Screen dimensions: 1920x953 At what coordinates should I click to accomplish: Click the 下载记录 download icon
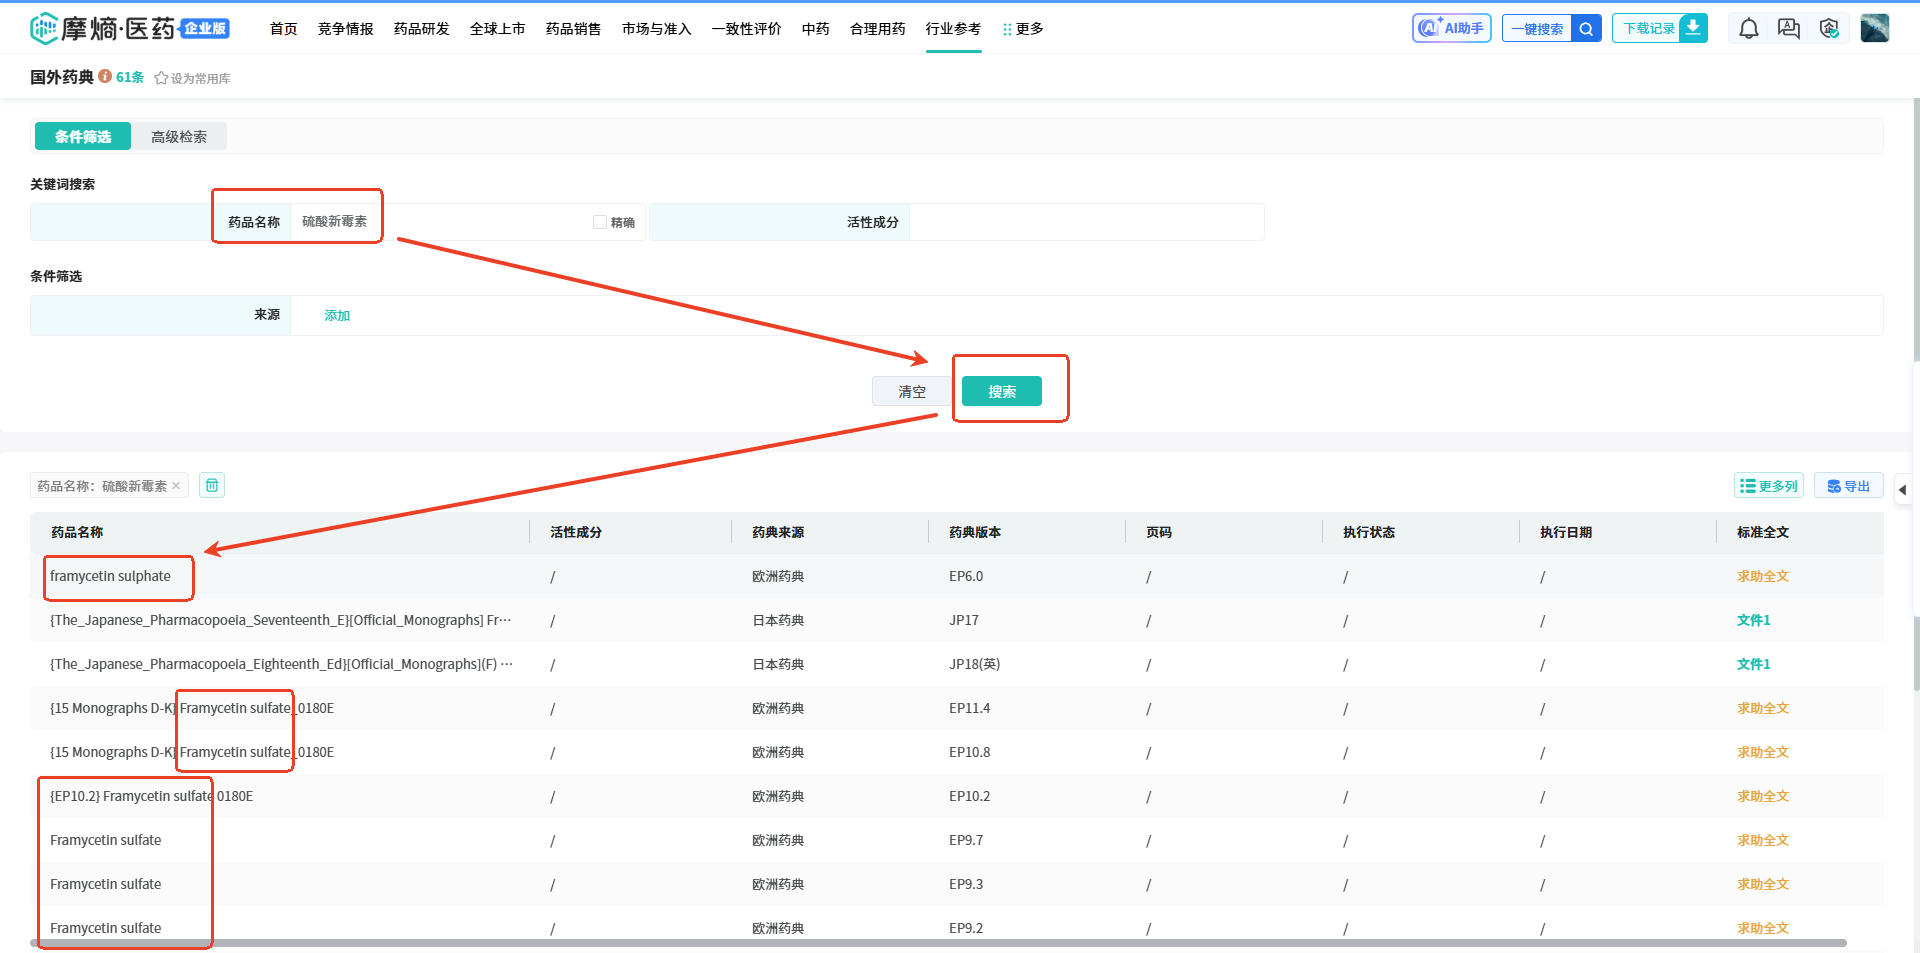[1693, 28]
